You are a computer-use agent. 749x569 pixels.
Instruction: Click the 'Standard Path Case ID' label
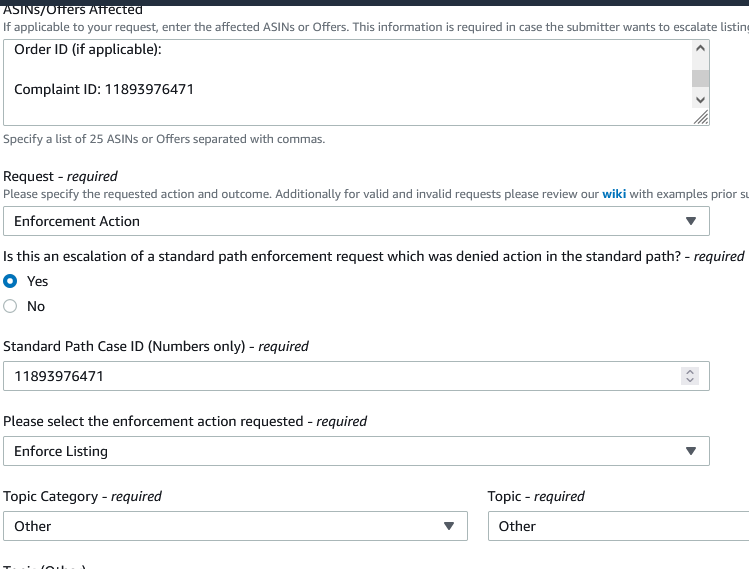pos(124,346)
